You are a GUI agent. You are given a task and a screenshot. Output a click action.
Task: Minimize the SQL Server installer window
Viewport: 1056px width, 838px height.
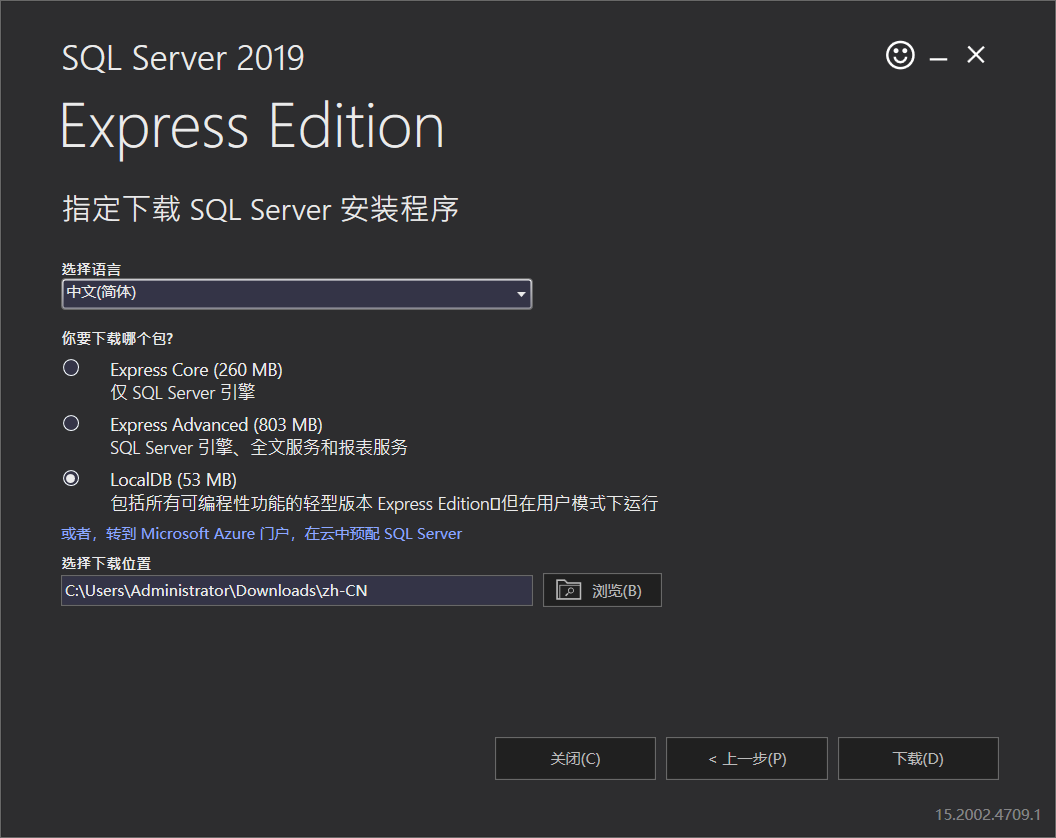(x=937, y=57)
